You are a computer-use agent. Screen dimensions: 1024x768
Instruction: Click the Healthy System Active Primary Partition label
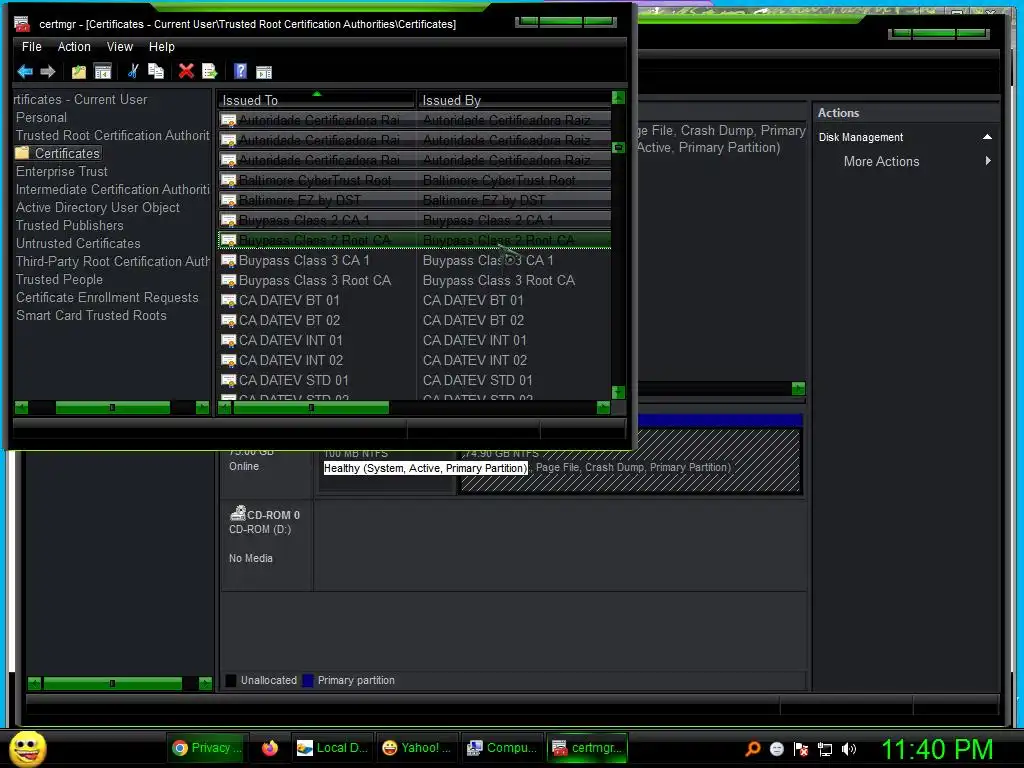[x=425, y=468]
